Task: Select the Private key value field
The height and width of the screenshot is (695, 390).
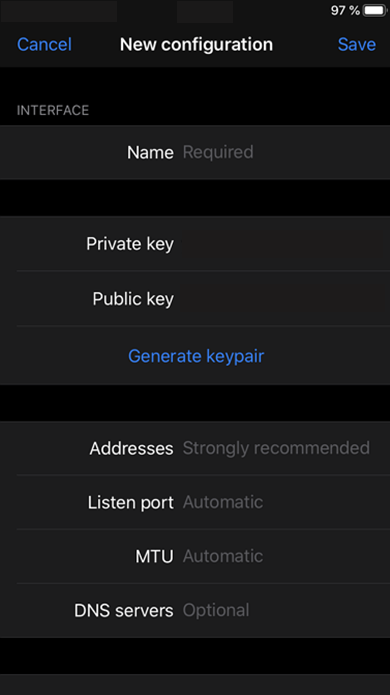Action: pyautogui.click(x=284, y=244)
